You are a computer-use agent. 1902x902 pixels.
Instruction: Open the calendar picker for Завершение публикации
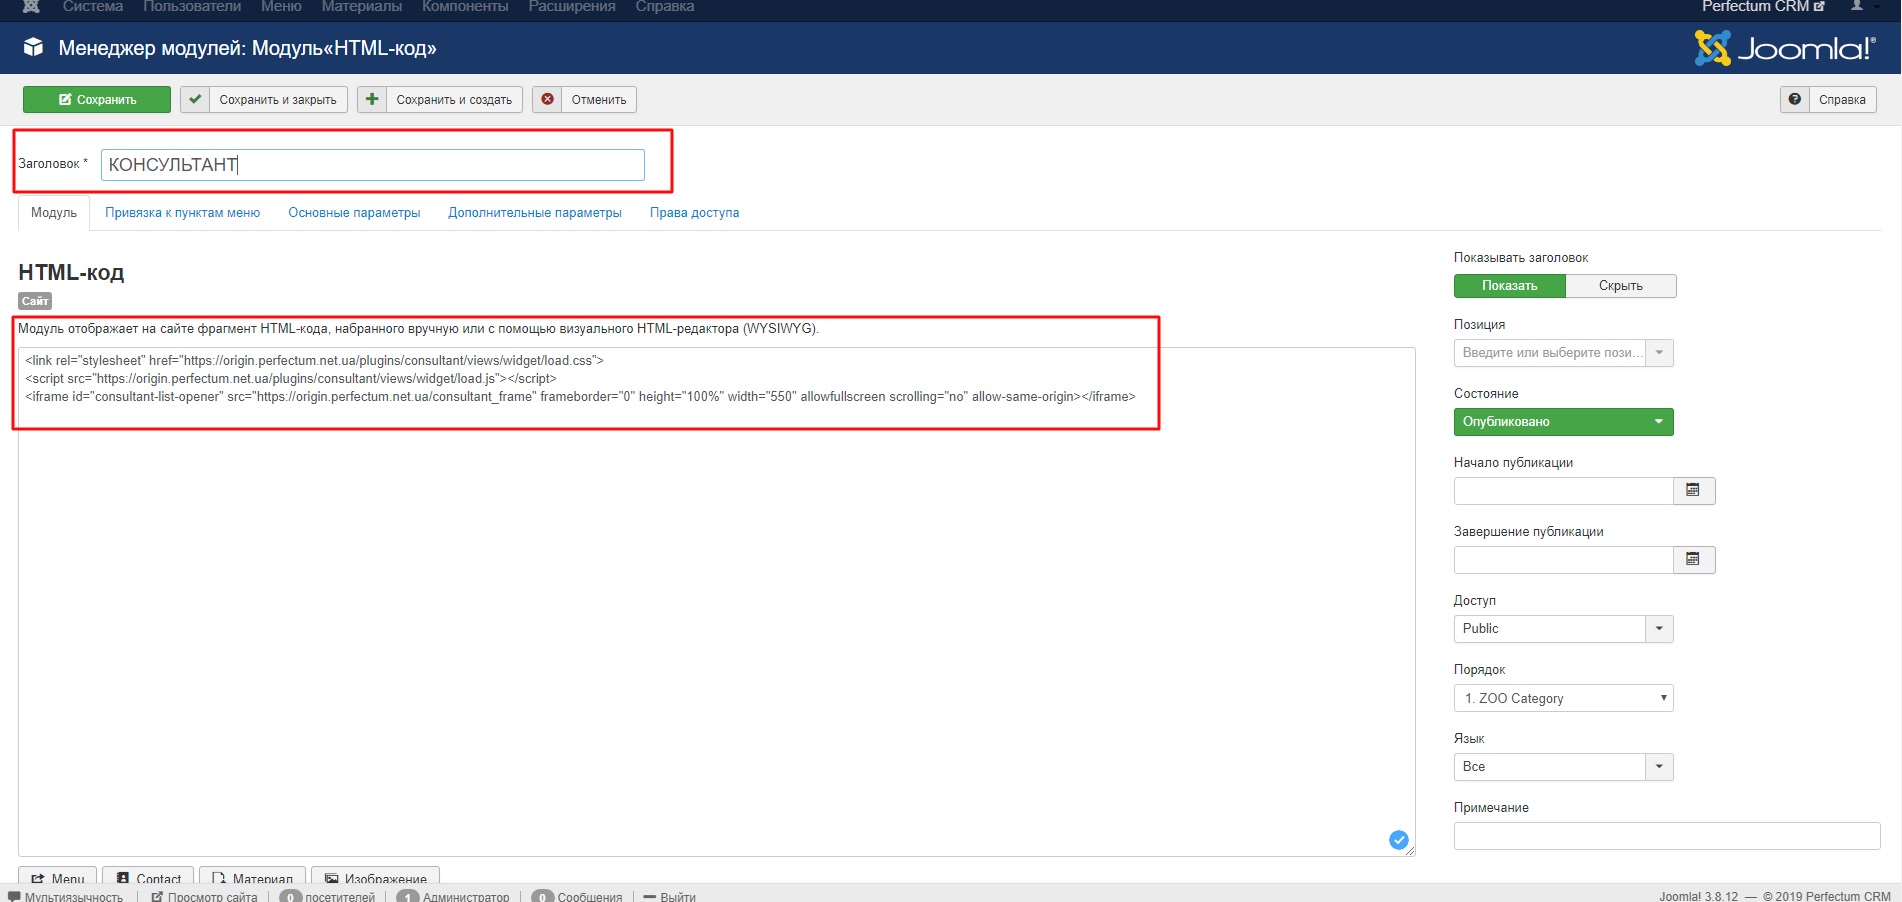tap(1693, 559)
